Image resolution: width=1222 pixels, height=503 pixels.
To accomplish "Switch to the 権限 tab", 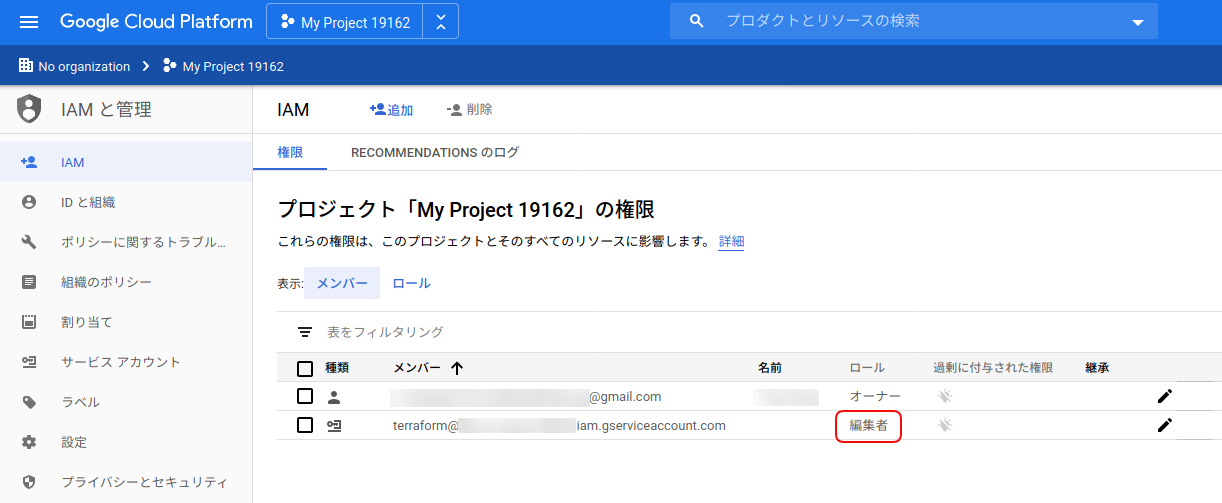I will [x=290, y=153].
